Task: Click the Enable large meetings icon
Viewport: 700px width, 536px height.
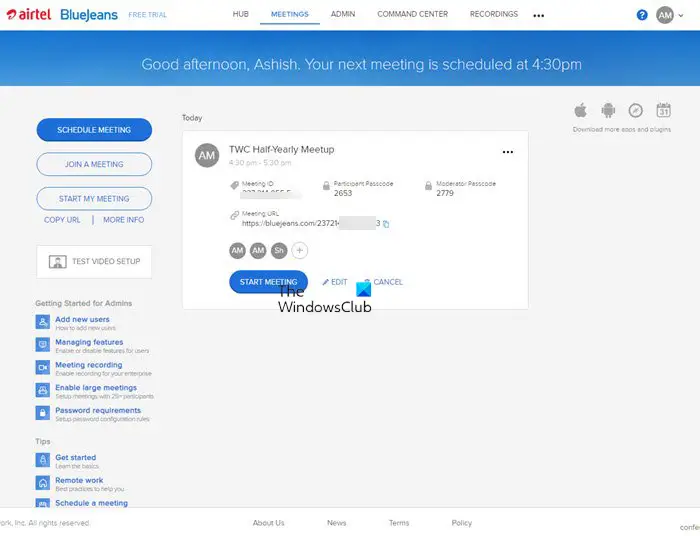Action: tap(43, 390)
